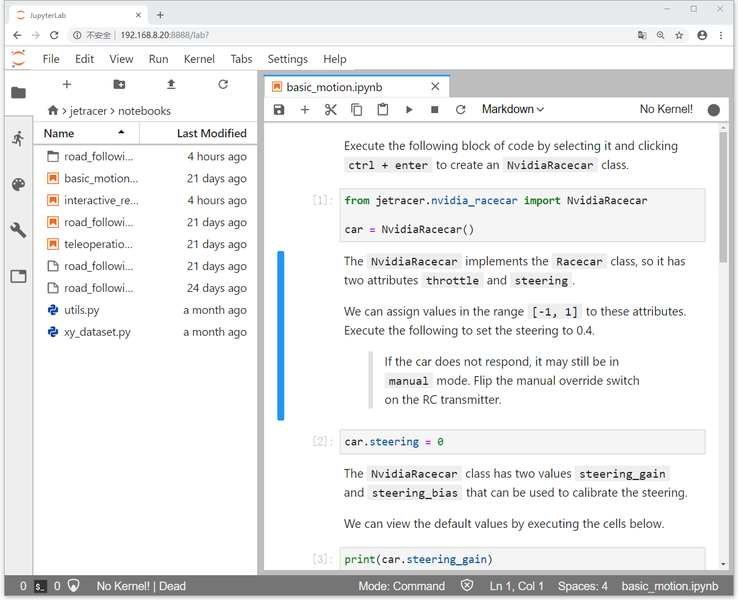Reload the browser page
The image size is (738, 600).
(x=54, y=35)
